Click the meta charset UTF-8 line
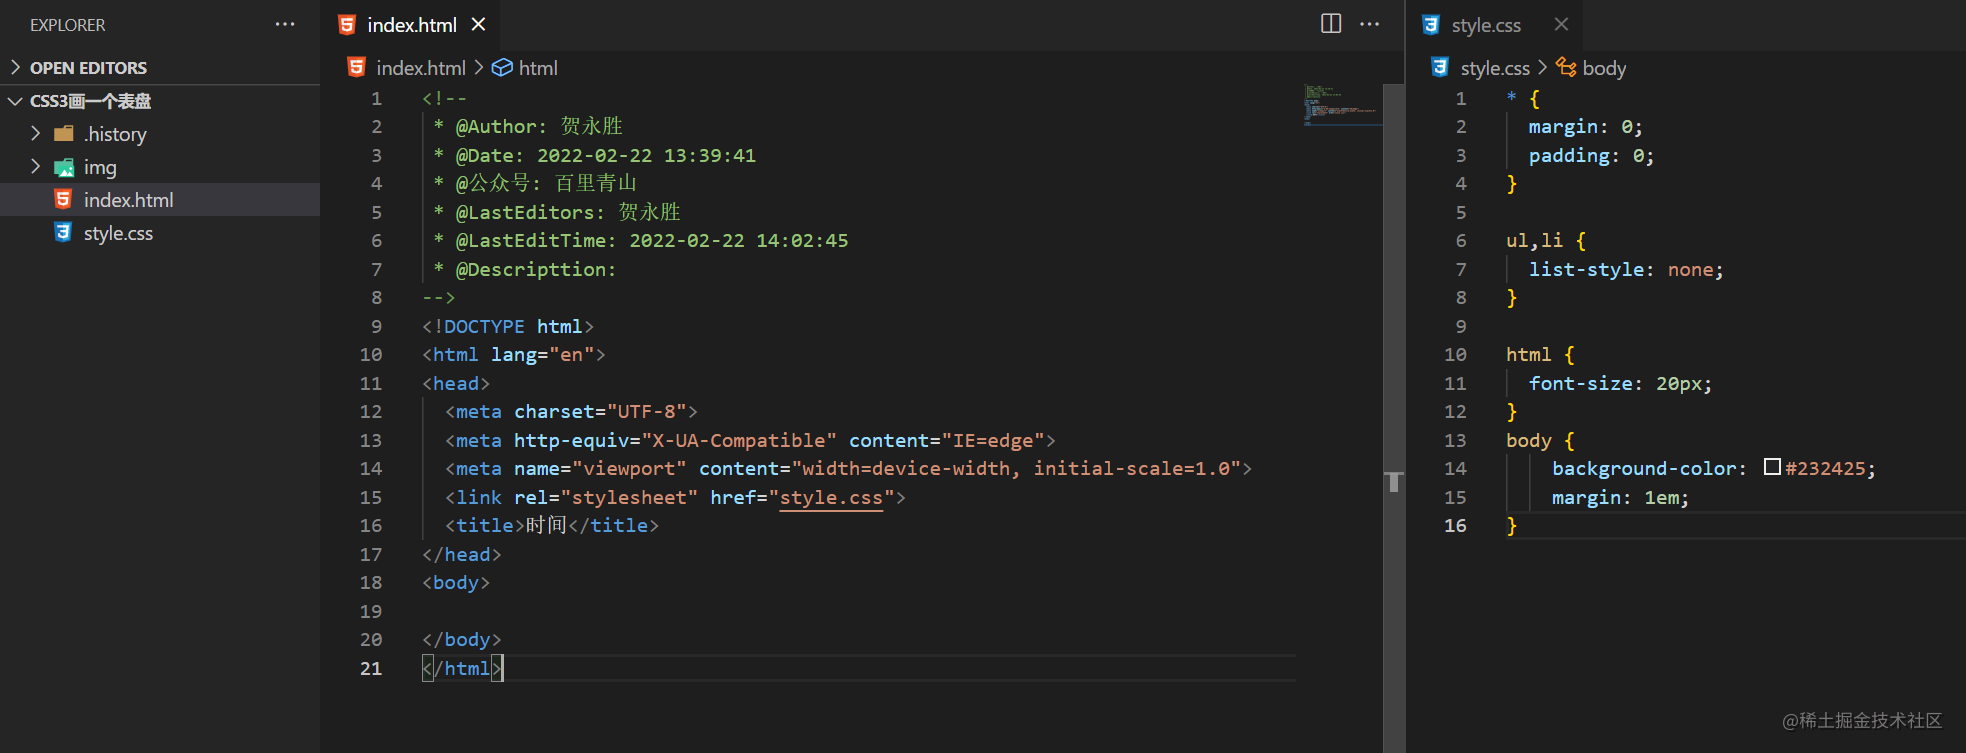Screen dimensions: 1966x753 (571, 412)
